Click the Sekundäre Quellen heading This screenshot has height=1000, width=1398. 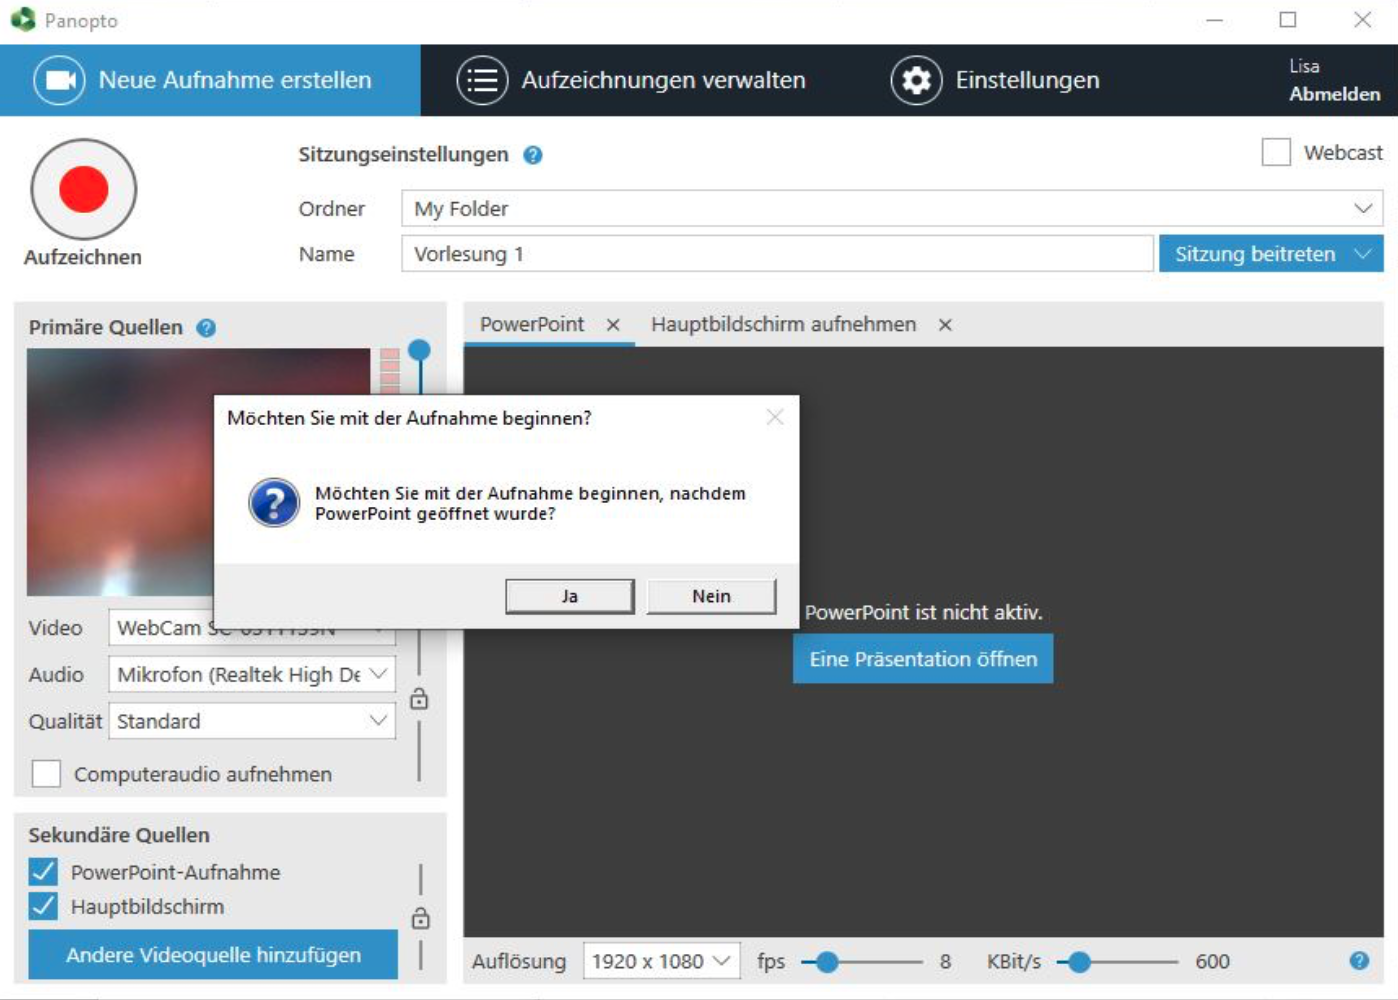[x=119, y=835]
